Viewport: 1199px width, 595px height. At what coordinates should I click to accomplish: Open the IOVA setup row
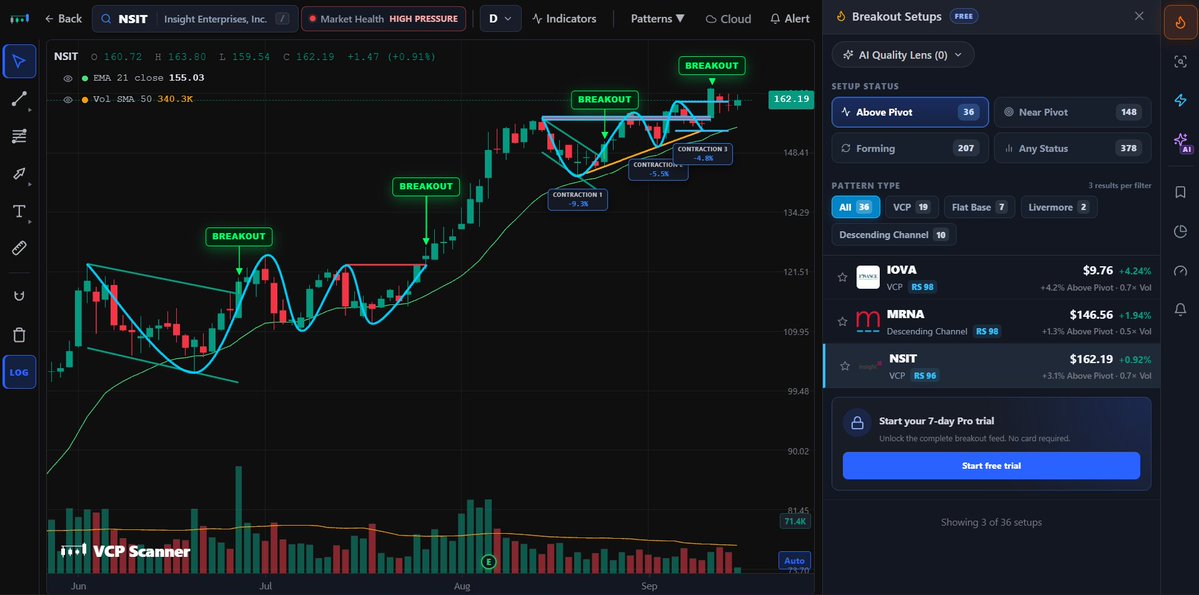point(991,278)
